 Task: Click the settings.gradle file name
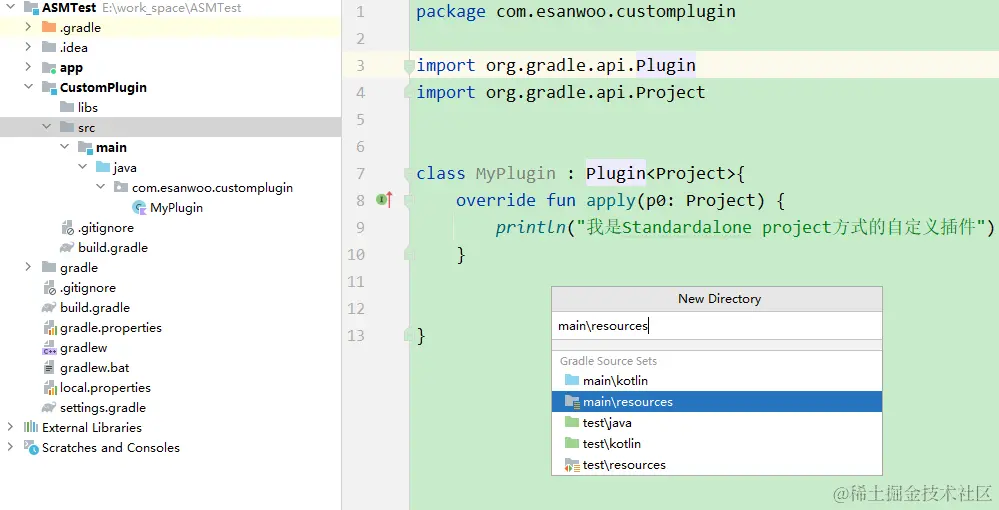103,408
